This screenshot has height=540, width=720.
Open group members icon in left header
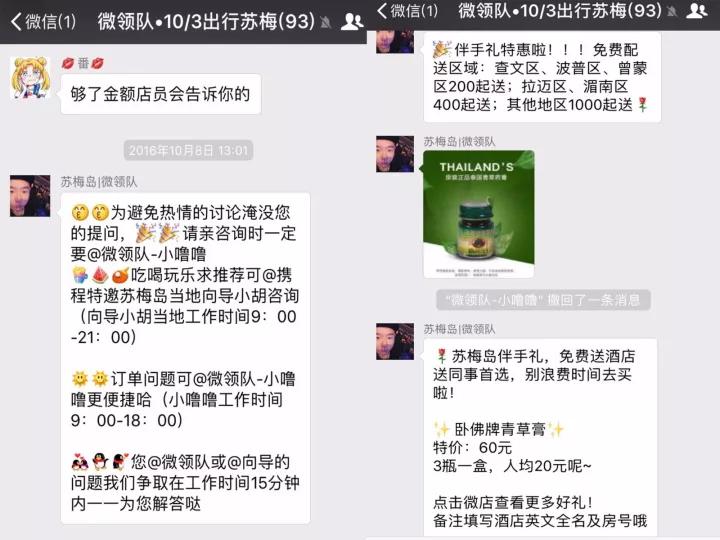tap(352, 22)
